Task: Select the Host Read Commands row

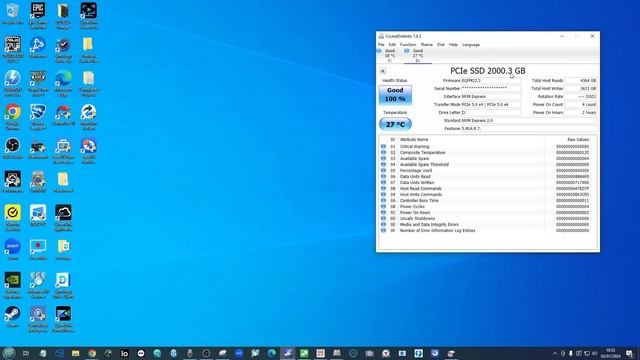Action: point(488,189)
